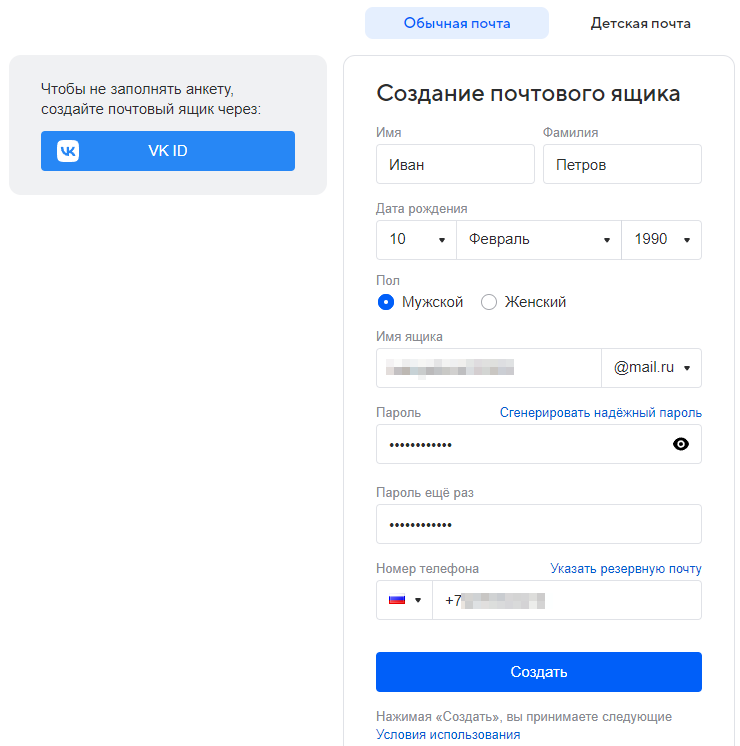Expand the phone country code arrow
The width and height of the screenshot is (740, 746).
418,600
